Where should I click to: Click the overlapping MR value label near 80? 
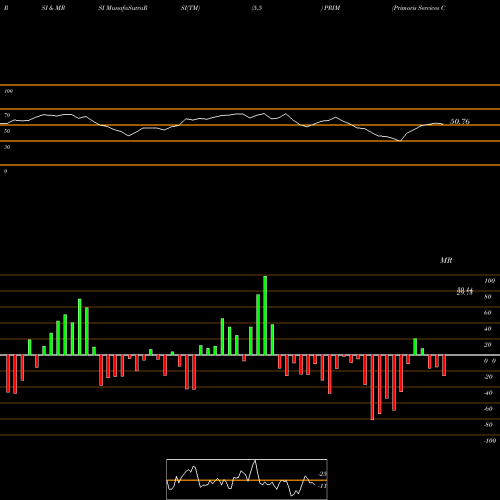(x=465, y=292)
